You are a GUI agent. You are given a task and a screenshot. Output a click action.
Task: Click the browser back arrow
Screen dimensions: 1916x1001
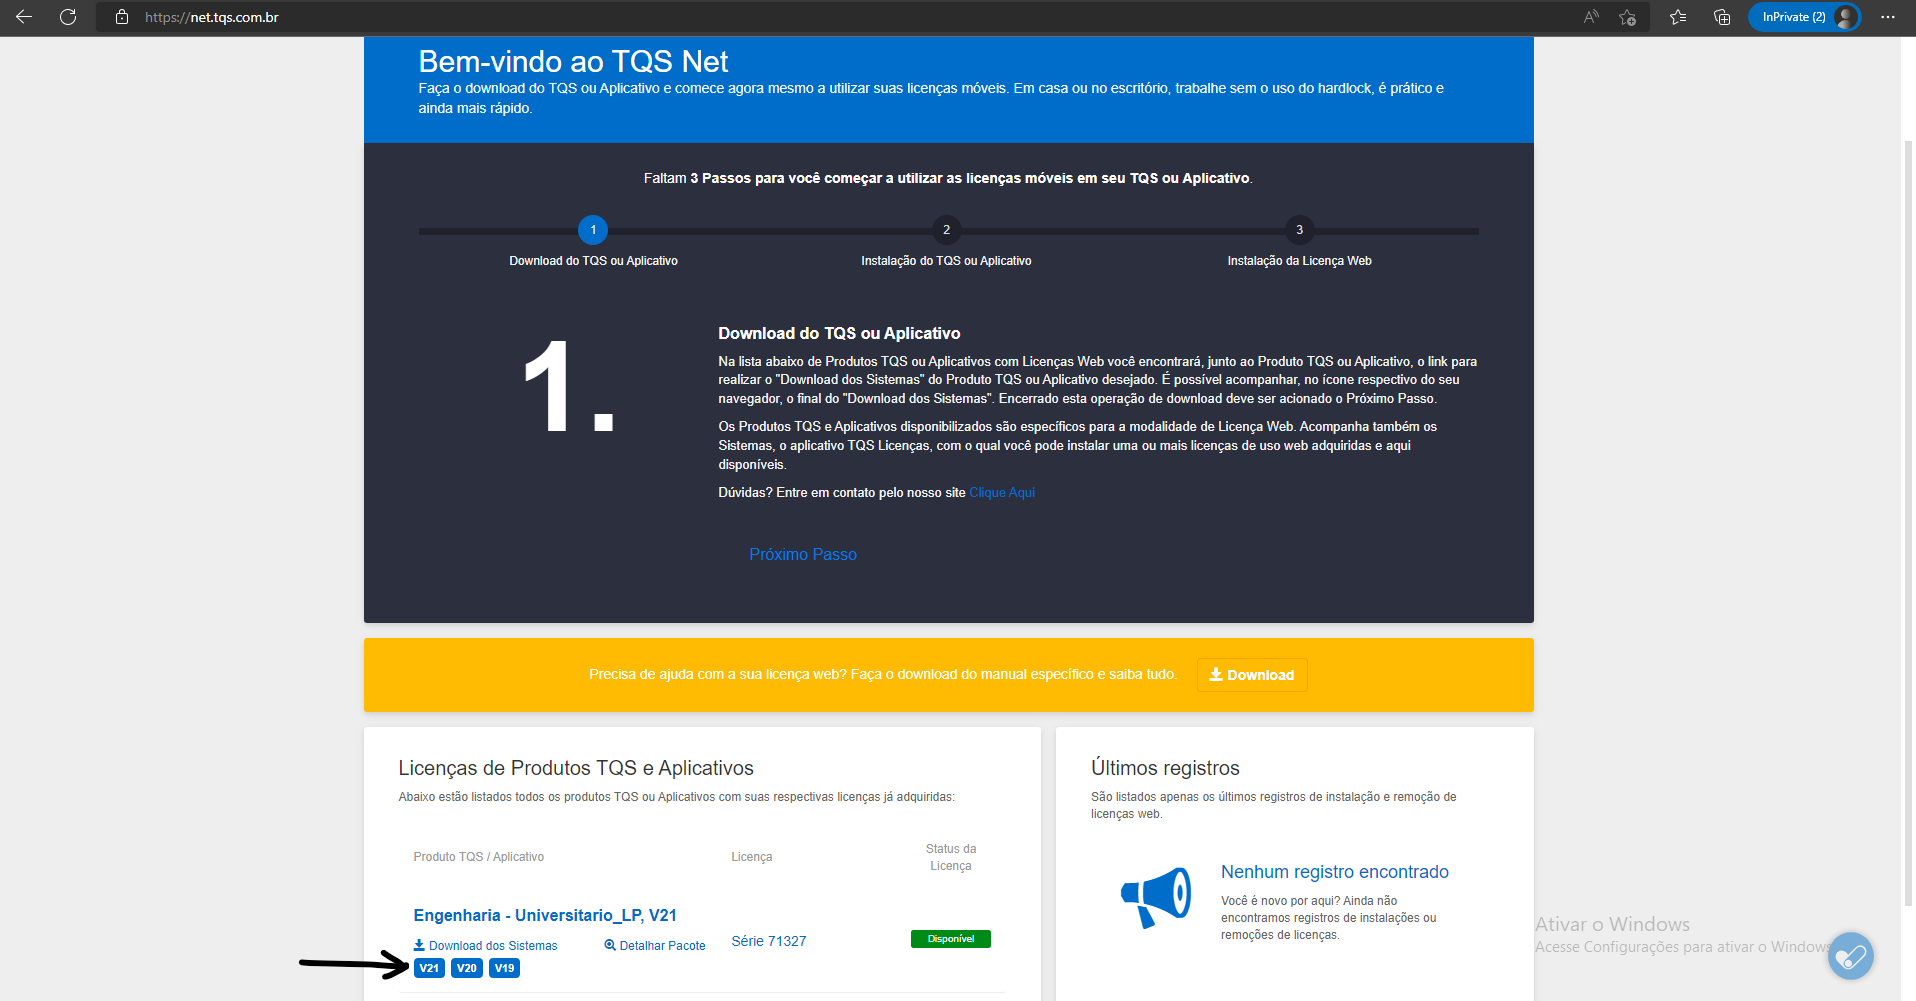pos(24,17)
